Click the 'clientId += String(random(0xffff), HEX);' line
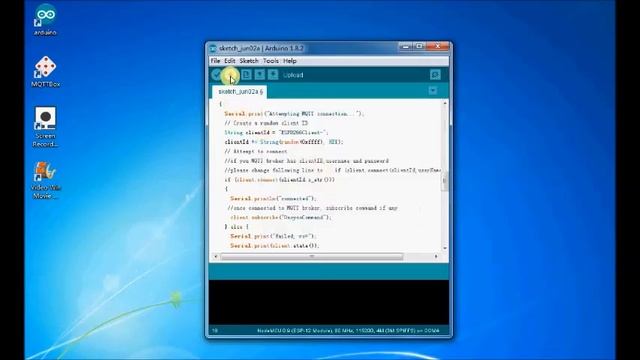Viewport: 640px width, 360px height. point(284,142)
